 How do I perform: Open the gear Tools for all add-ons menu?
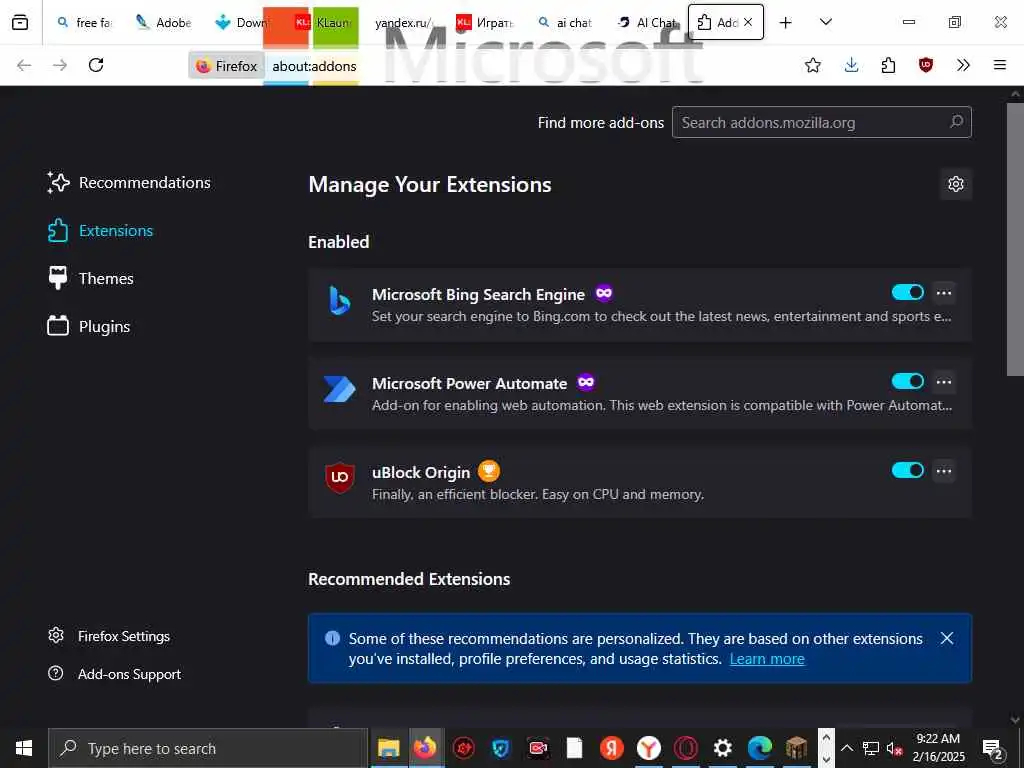[955, 184]
